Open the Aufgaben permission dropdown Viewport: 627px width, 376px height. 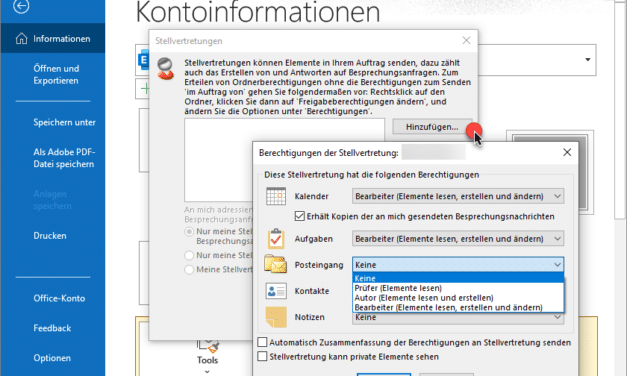458,239
